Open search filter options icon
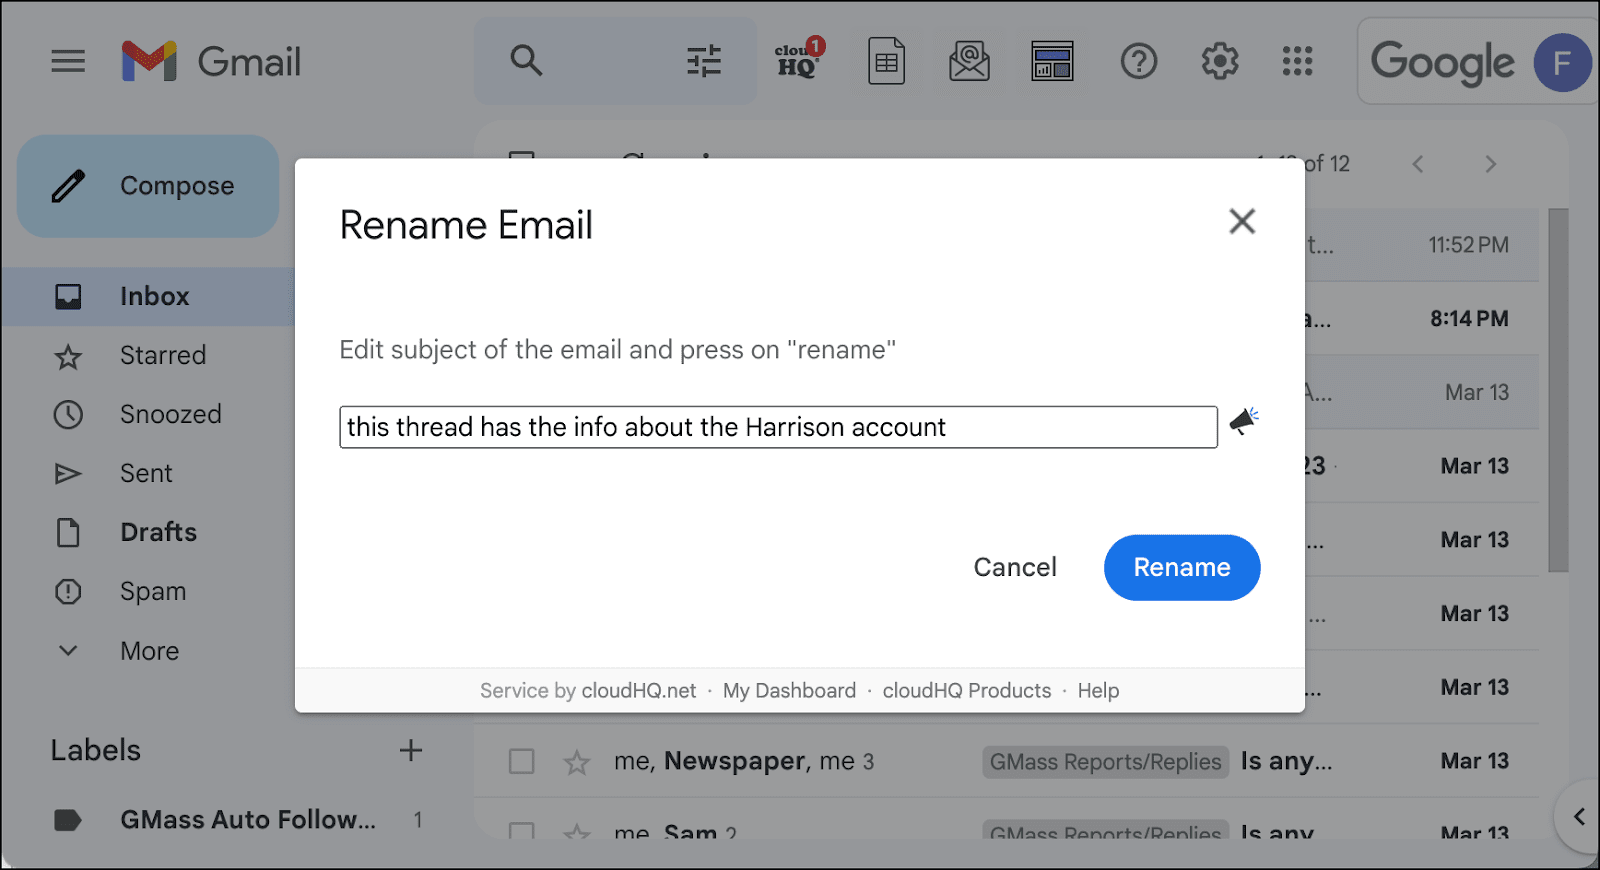 (x=704, y=62)
